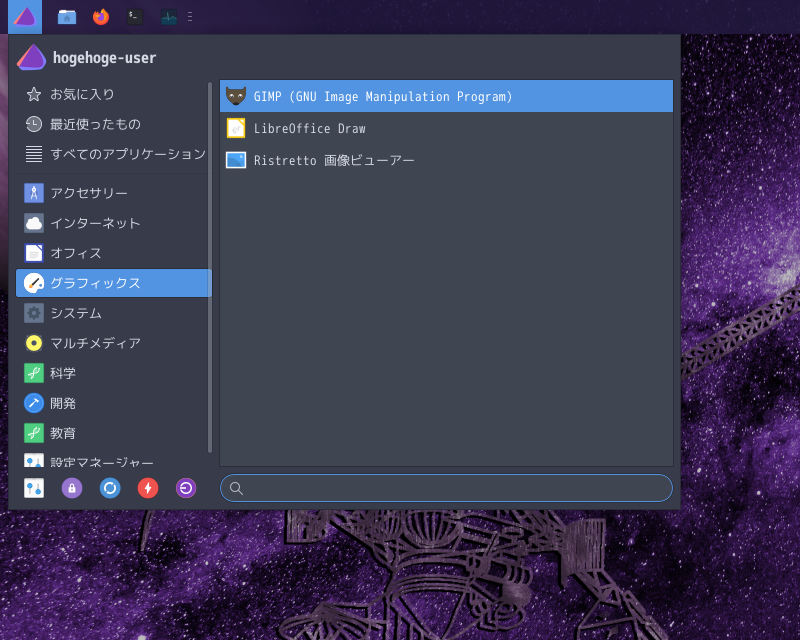
Task: Open Firefox from the top panel
Action: point(101,17)
